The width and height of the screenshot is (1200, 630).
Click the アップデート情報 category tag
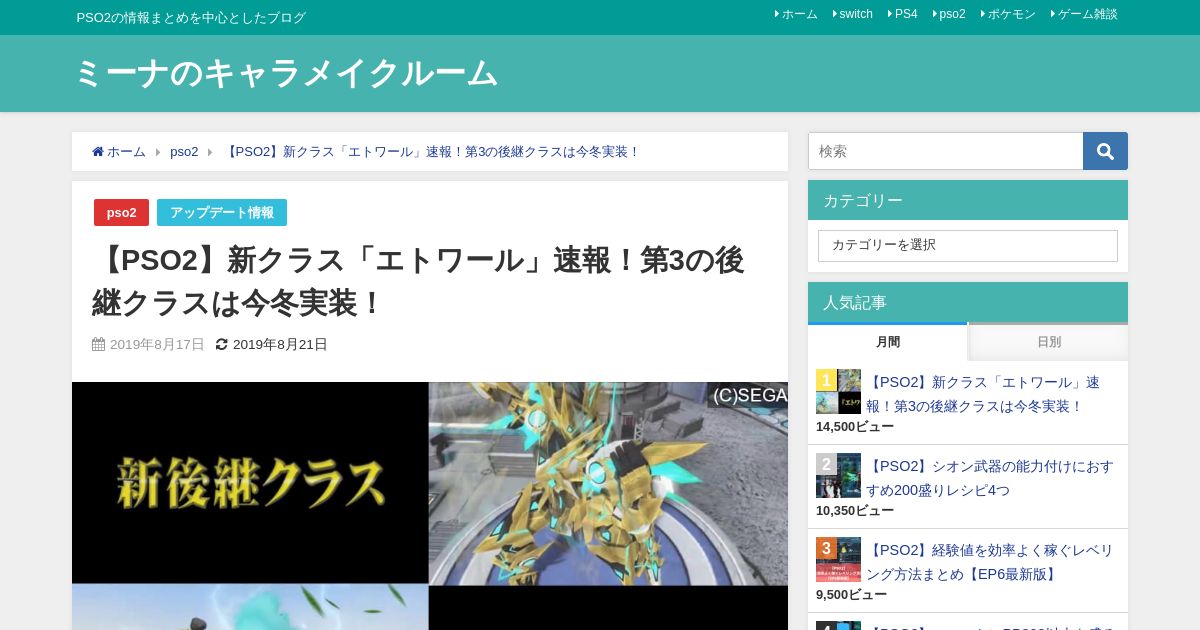[222, 212]
